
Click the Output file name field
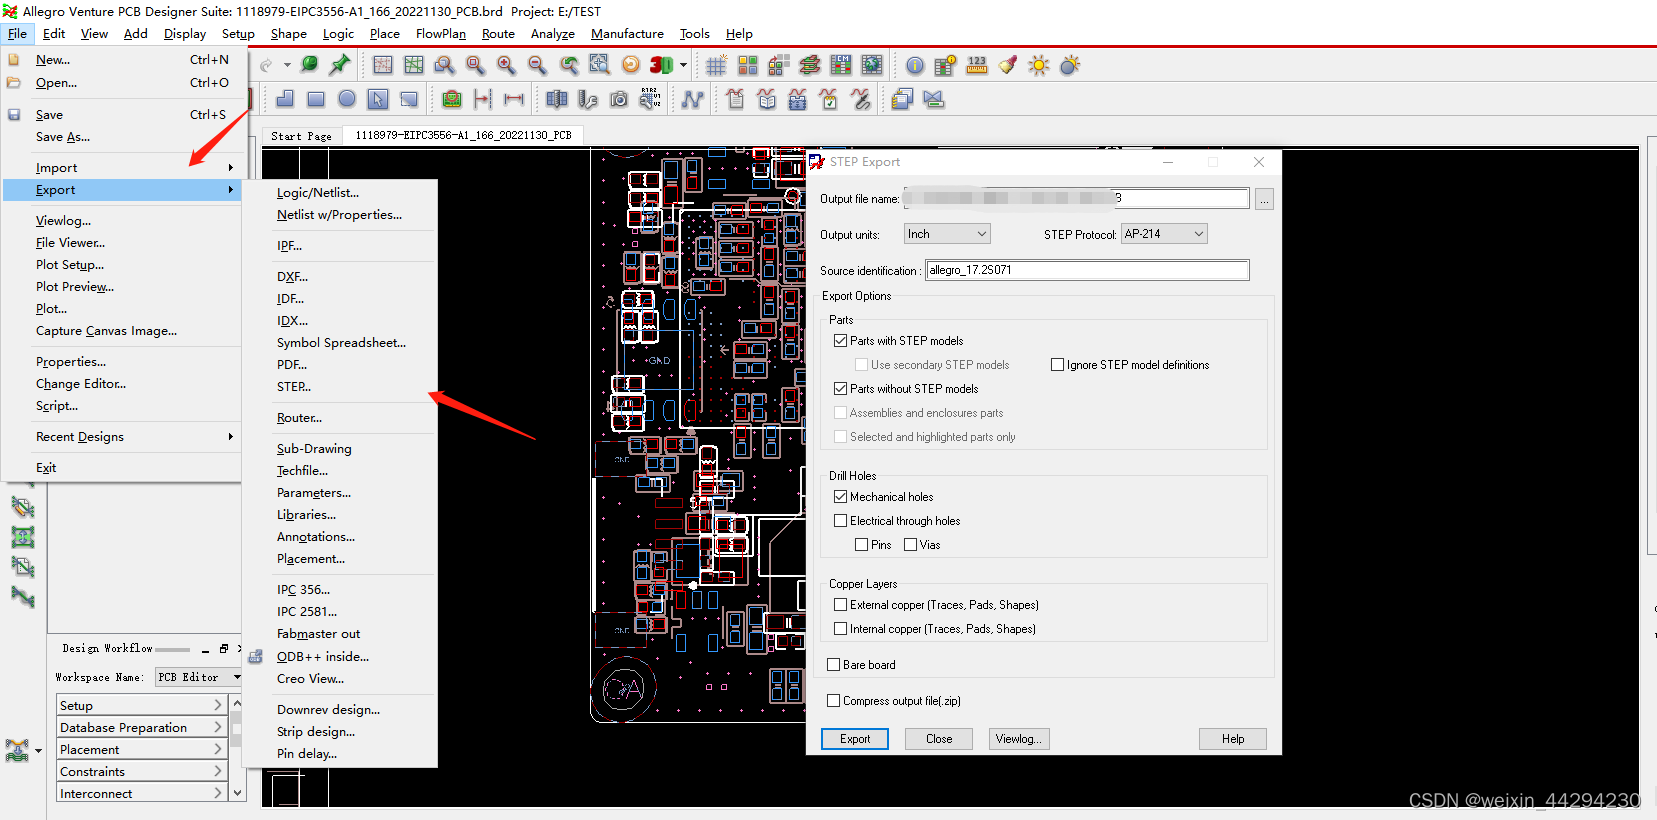1076,198
